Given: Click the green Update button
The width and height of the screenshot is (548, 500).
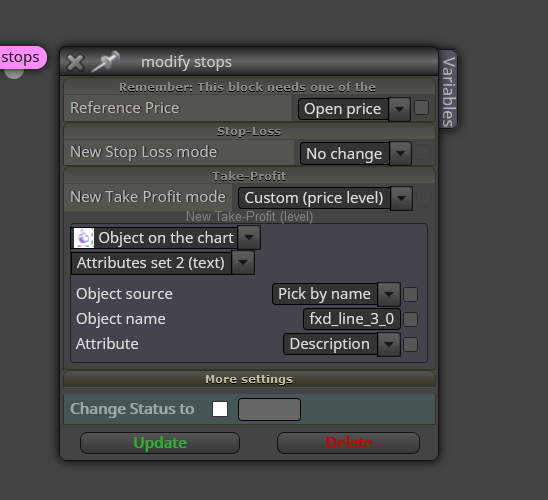Looking at the screenshot, I should (x=160, y=443).
